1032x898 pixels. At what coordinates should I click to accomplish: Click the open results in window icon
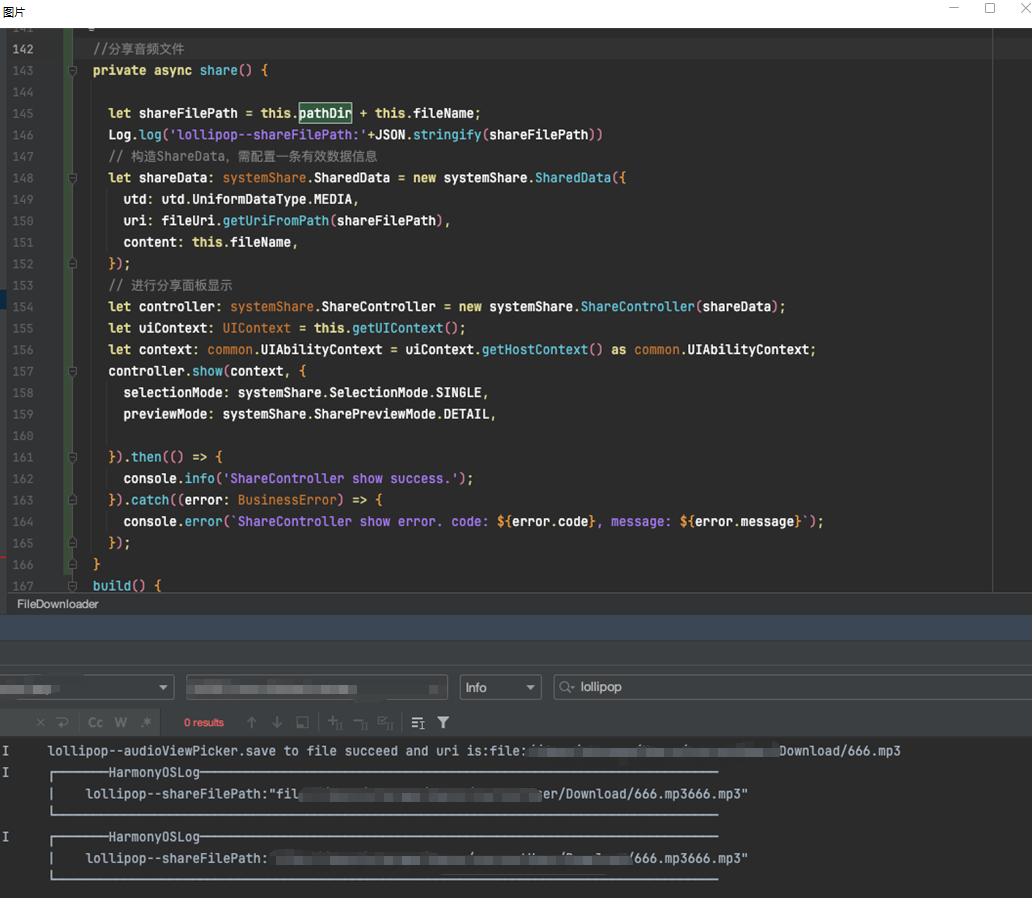(x=302, y=722)
